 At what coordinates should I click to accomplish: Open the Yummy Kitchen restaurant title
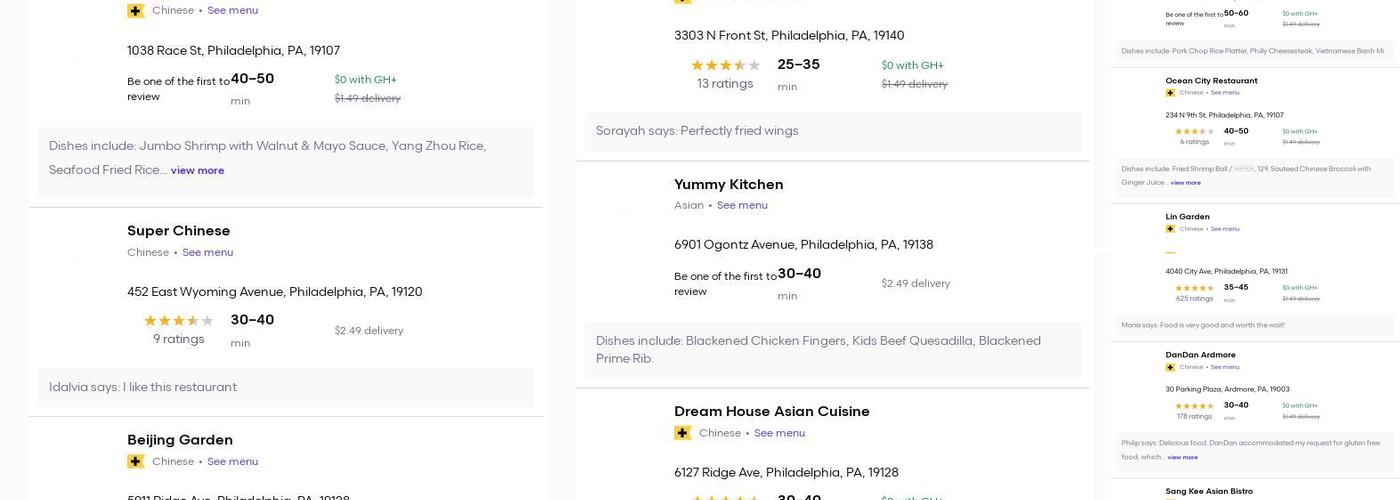(728, 184)
